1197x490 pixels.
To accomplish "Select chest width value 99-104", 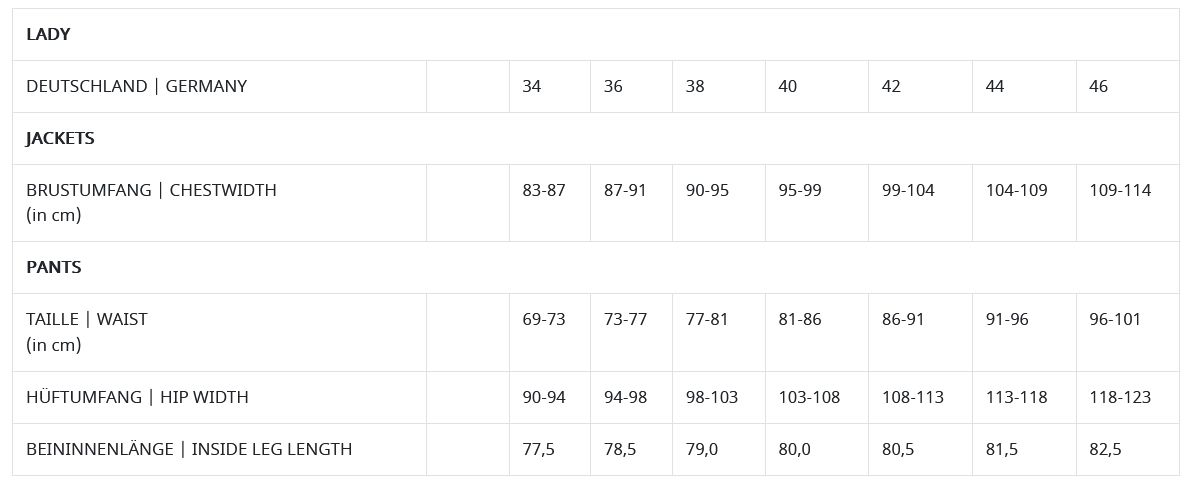I will [908, 190].
